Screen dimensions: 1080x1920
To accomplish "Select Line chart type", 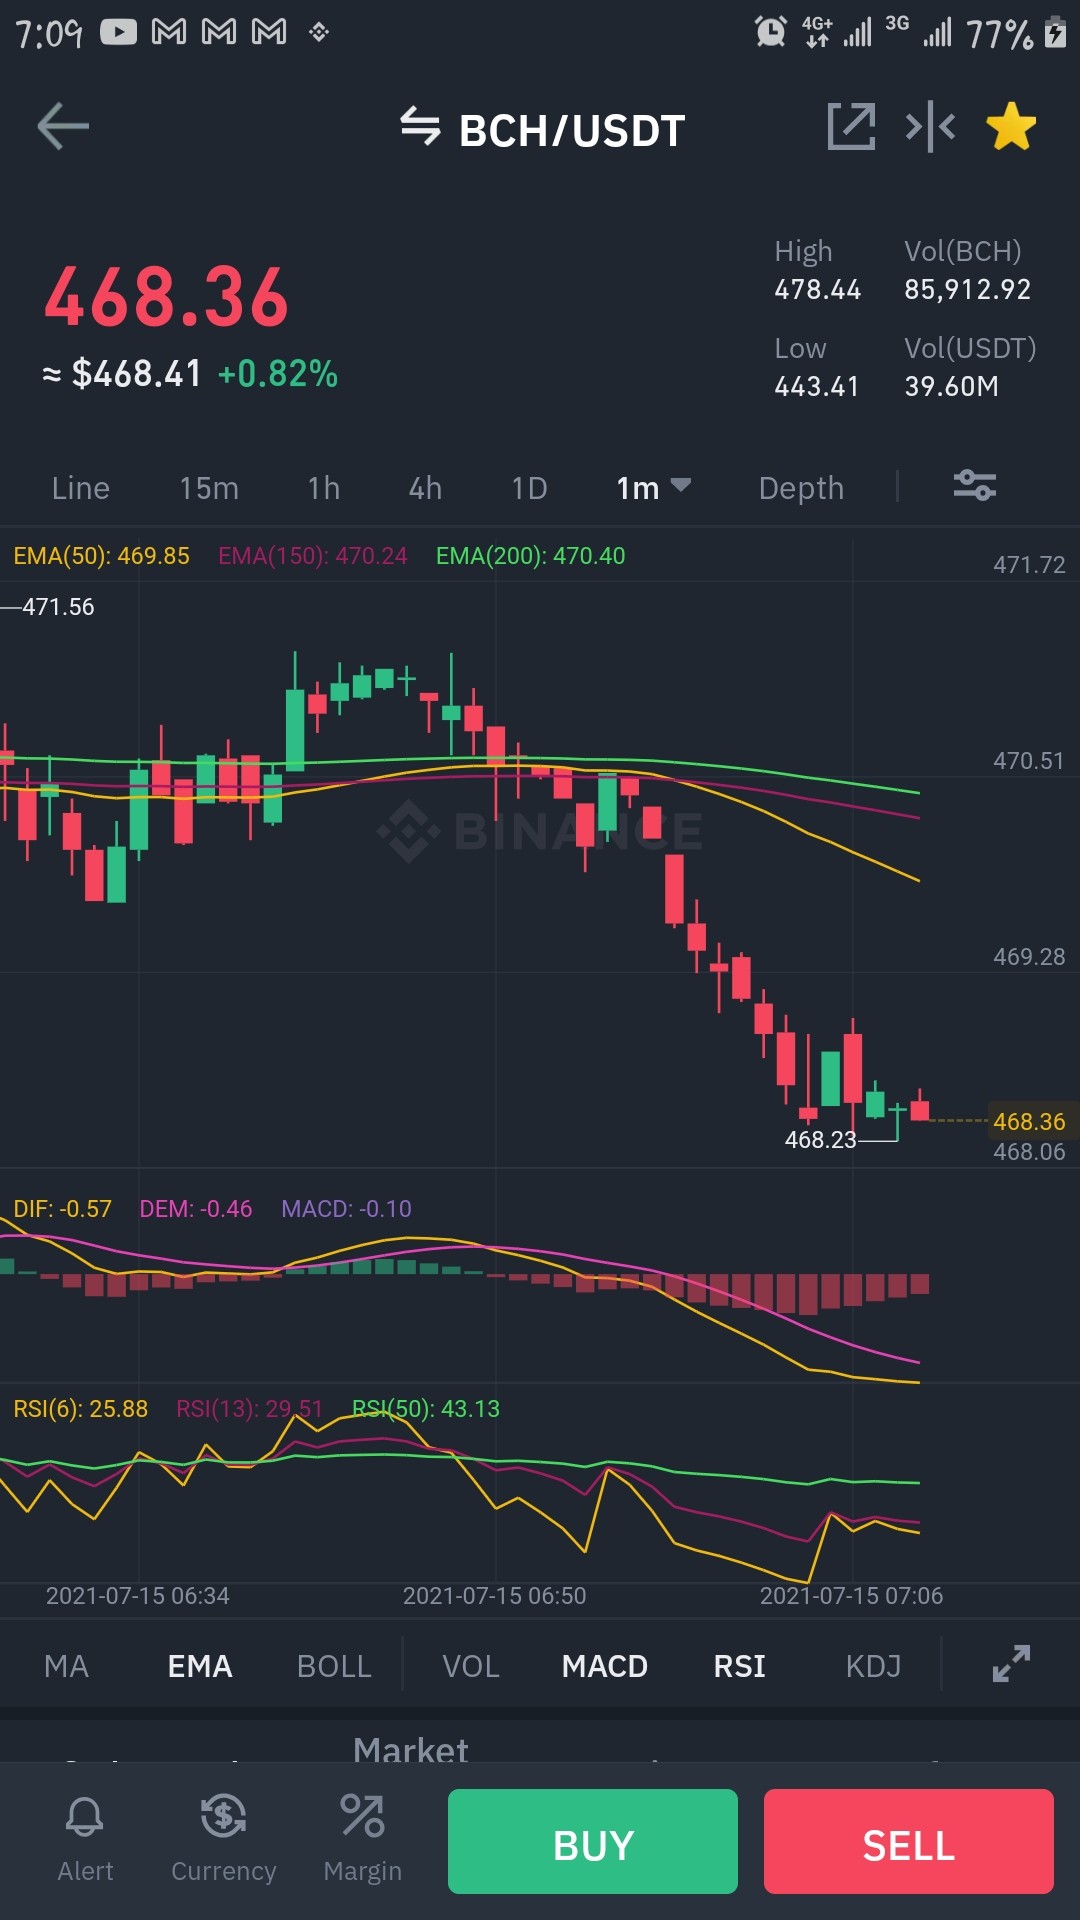I will pyautogui.click(x=81, y=488).
